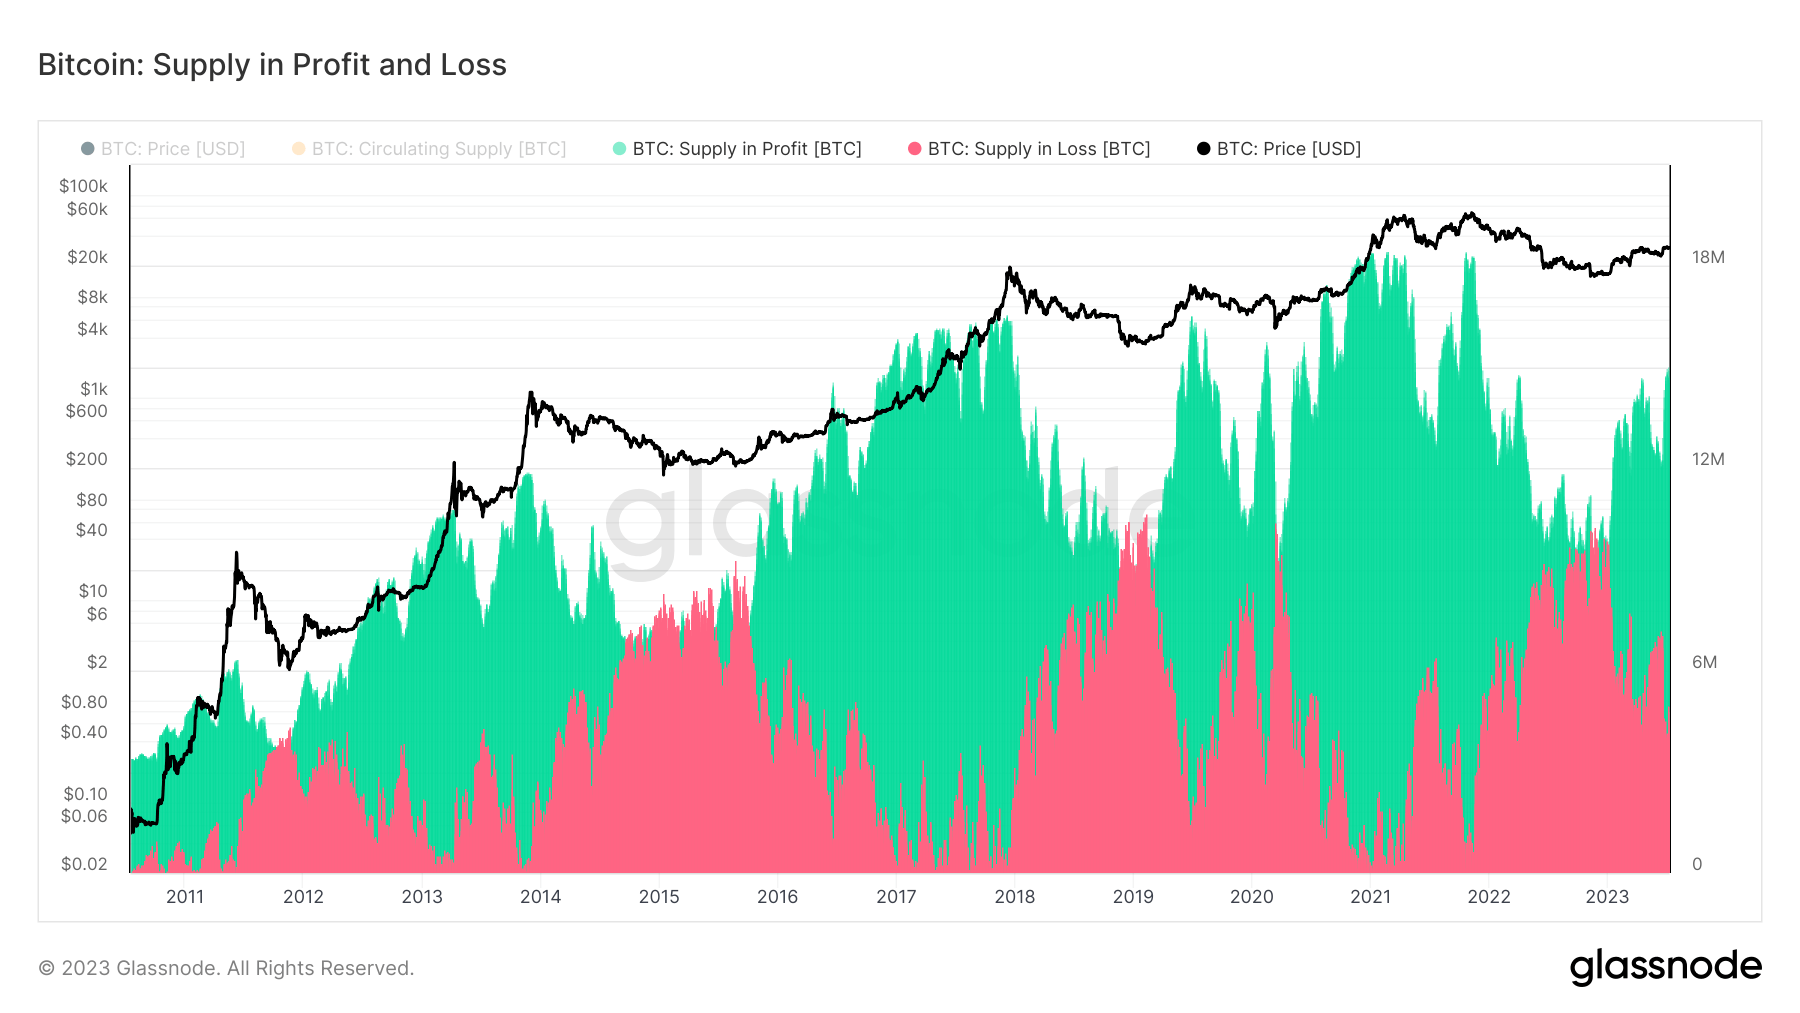Screen dimensions: 1800x1013
Task: Click the $0.10 price axis label
Action: click(x=85, y=794)
